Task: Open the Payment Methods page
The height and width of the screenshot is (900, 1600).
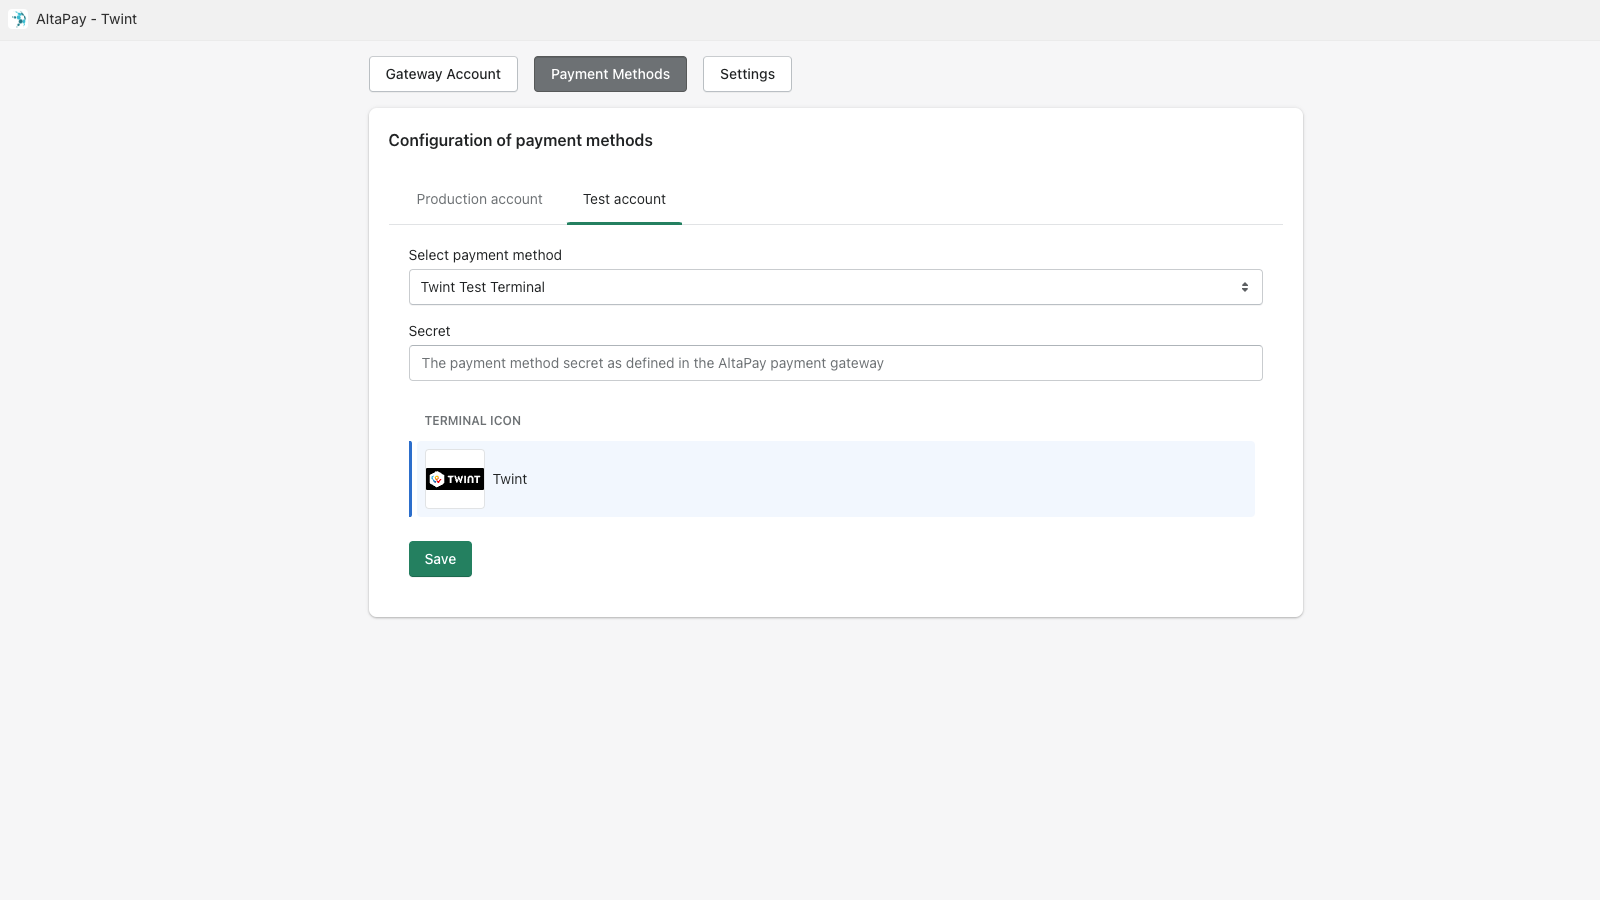Action: coord(610,74)
